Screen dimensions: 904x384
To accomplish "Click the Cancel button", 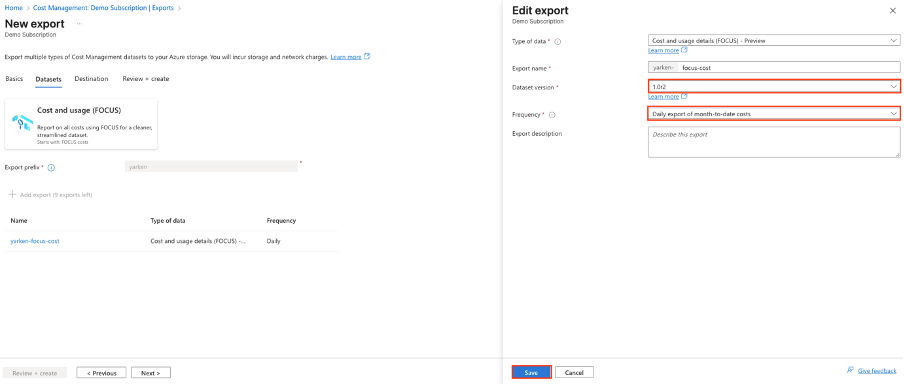I will (x=574, y=372).
